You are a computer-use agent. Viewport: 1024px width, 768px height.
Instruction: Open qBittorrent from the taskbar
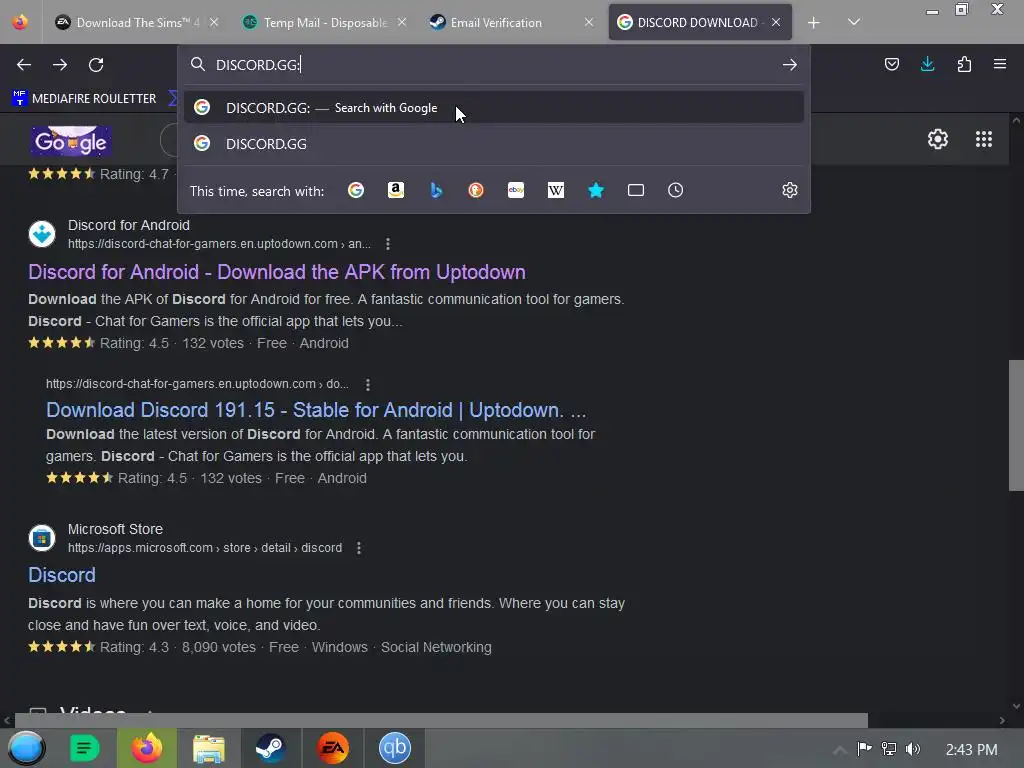[x=394, y=748]
